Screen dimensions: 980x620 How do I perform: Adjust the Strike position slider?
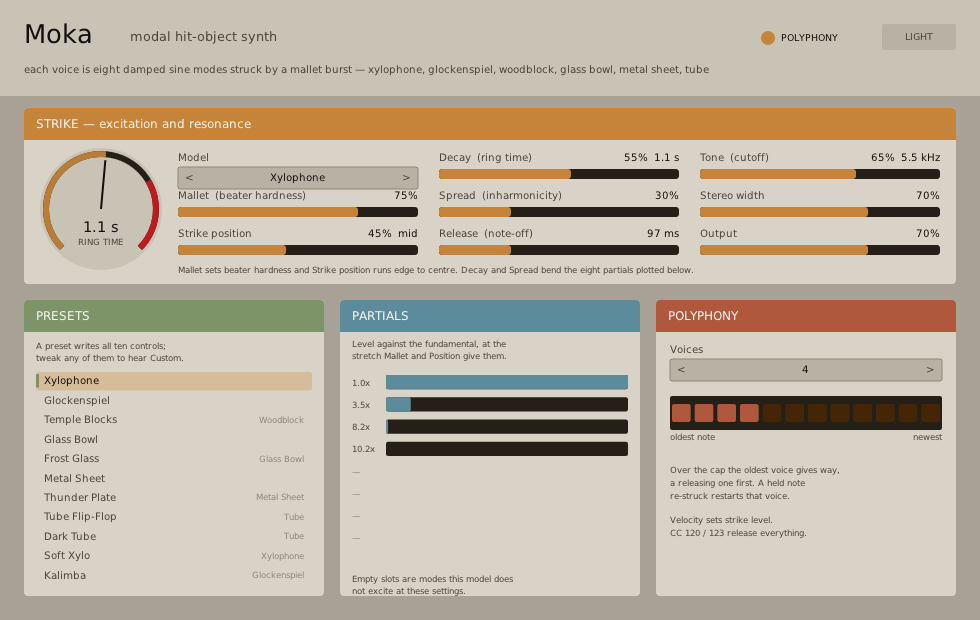point(298,250)
